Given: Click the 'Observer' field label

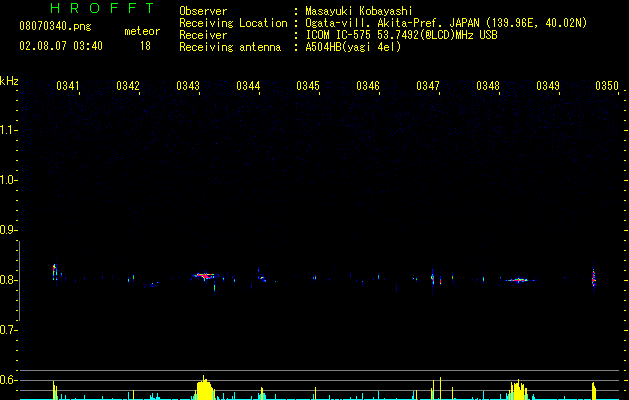Looking at the screenshot, I should (203, 11).
